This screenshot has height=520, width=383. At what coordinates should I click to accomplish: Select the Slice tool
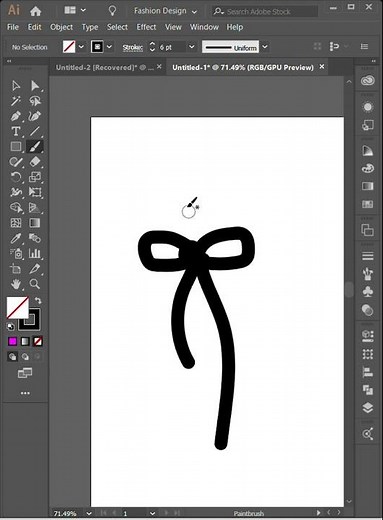point(35,269)
